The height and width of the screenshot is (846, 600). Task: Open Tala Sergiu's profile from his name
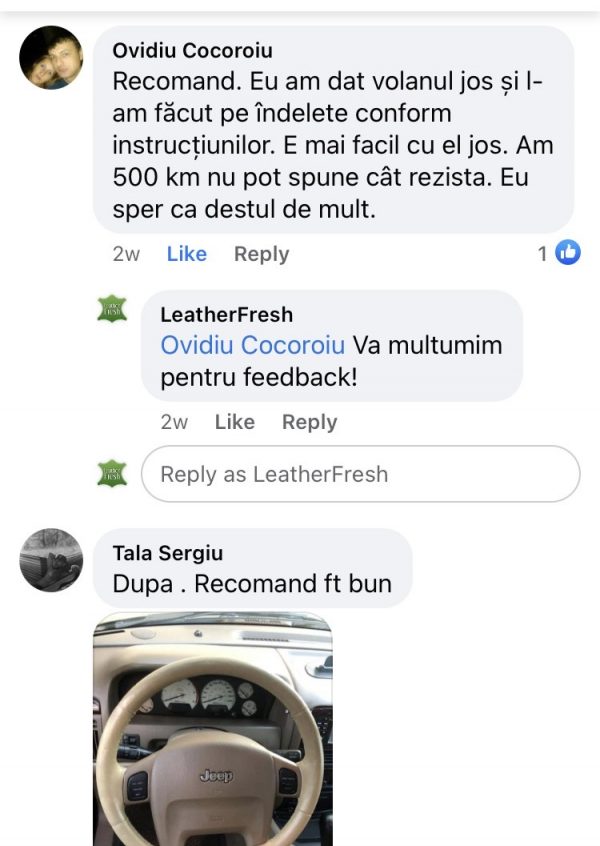[x=169, y=551]
